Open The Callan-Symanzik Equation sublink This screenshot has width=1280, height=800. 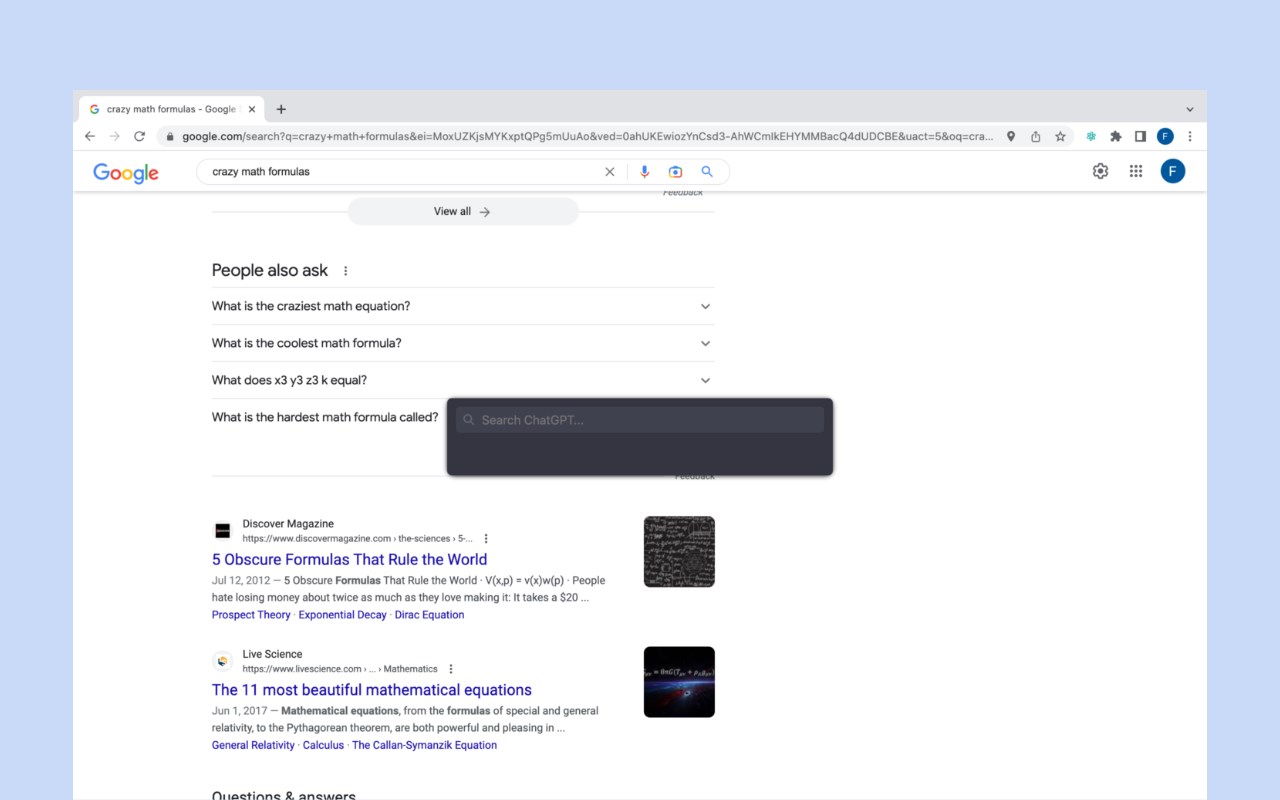[424, 745]
